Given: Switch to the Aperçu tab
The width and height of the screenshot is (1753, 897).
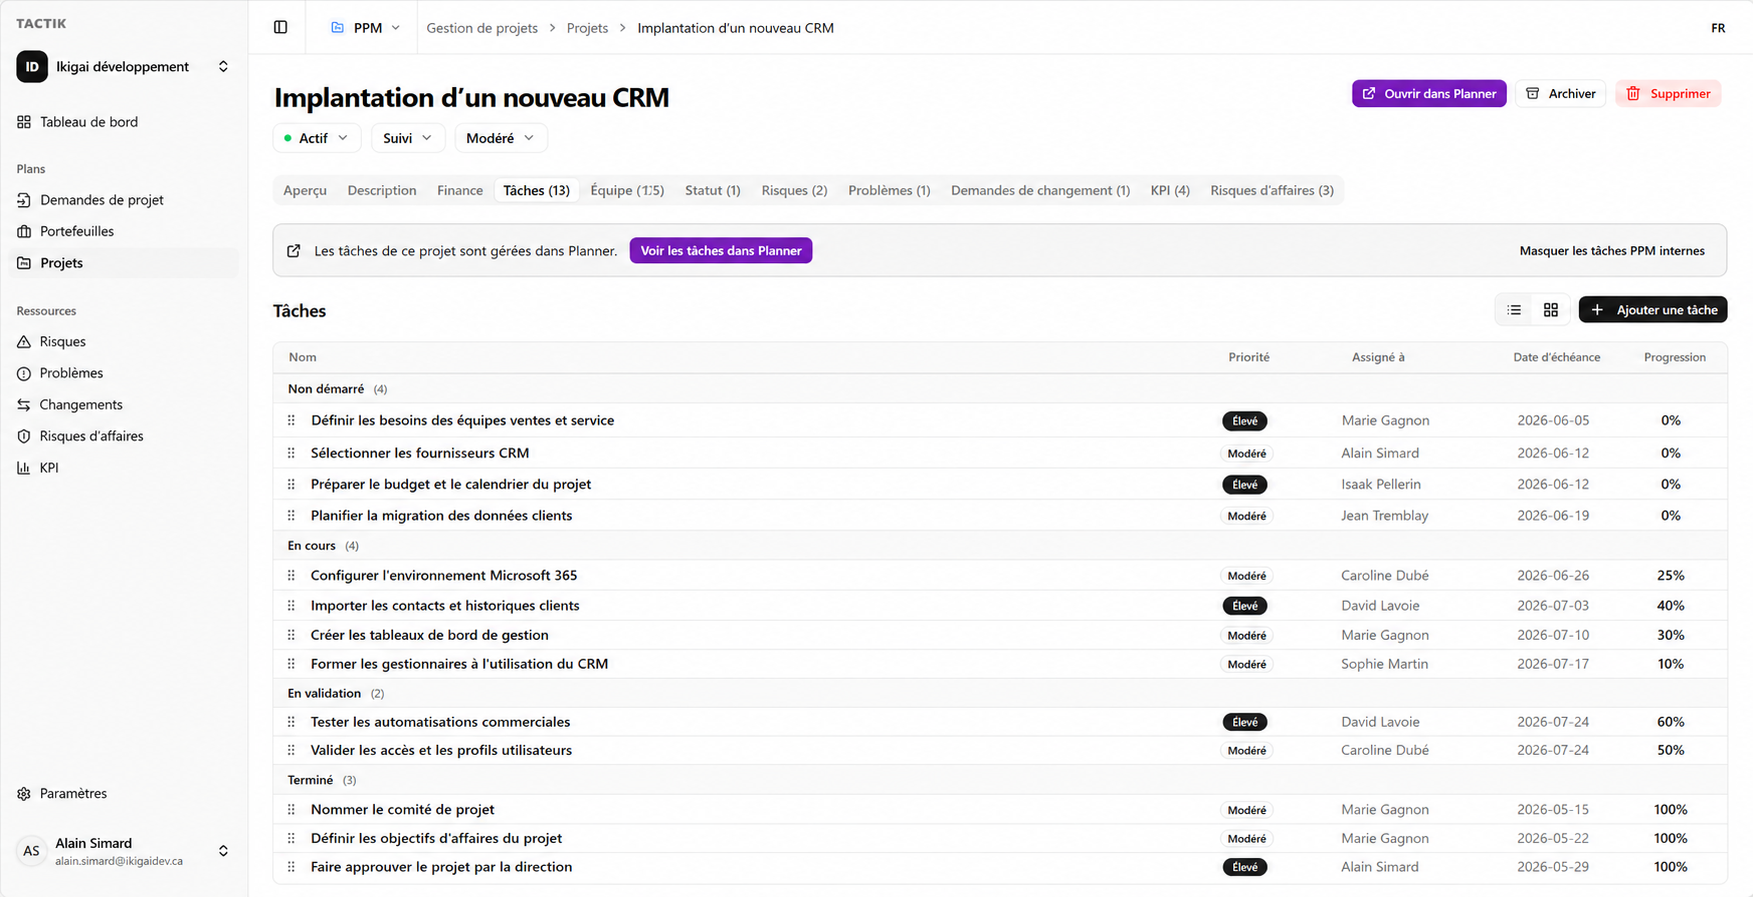Looking at the screenshot, I should (305, 191).
